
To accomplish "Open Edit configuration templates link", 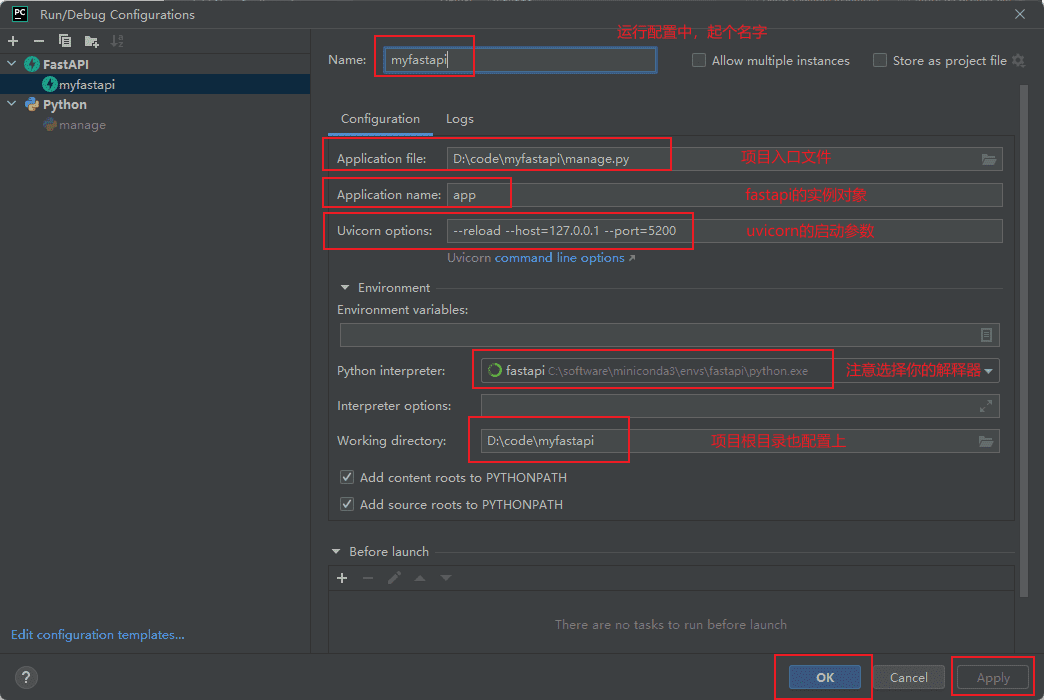I will click(98, 635).
